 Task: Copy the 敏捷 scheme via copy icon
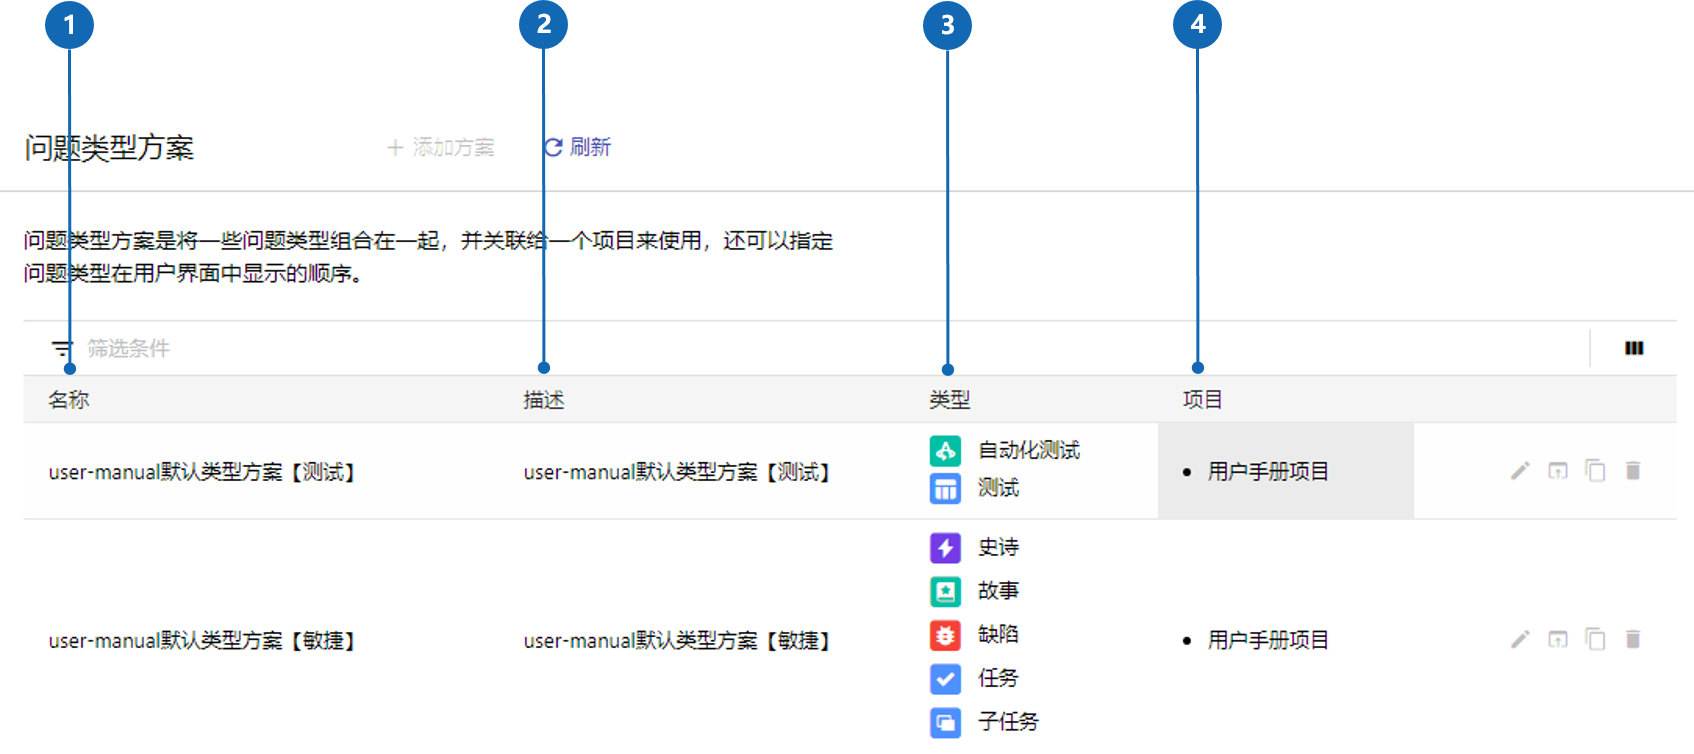[x=1595, y=639]
